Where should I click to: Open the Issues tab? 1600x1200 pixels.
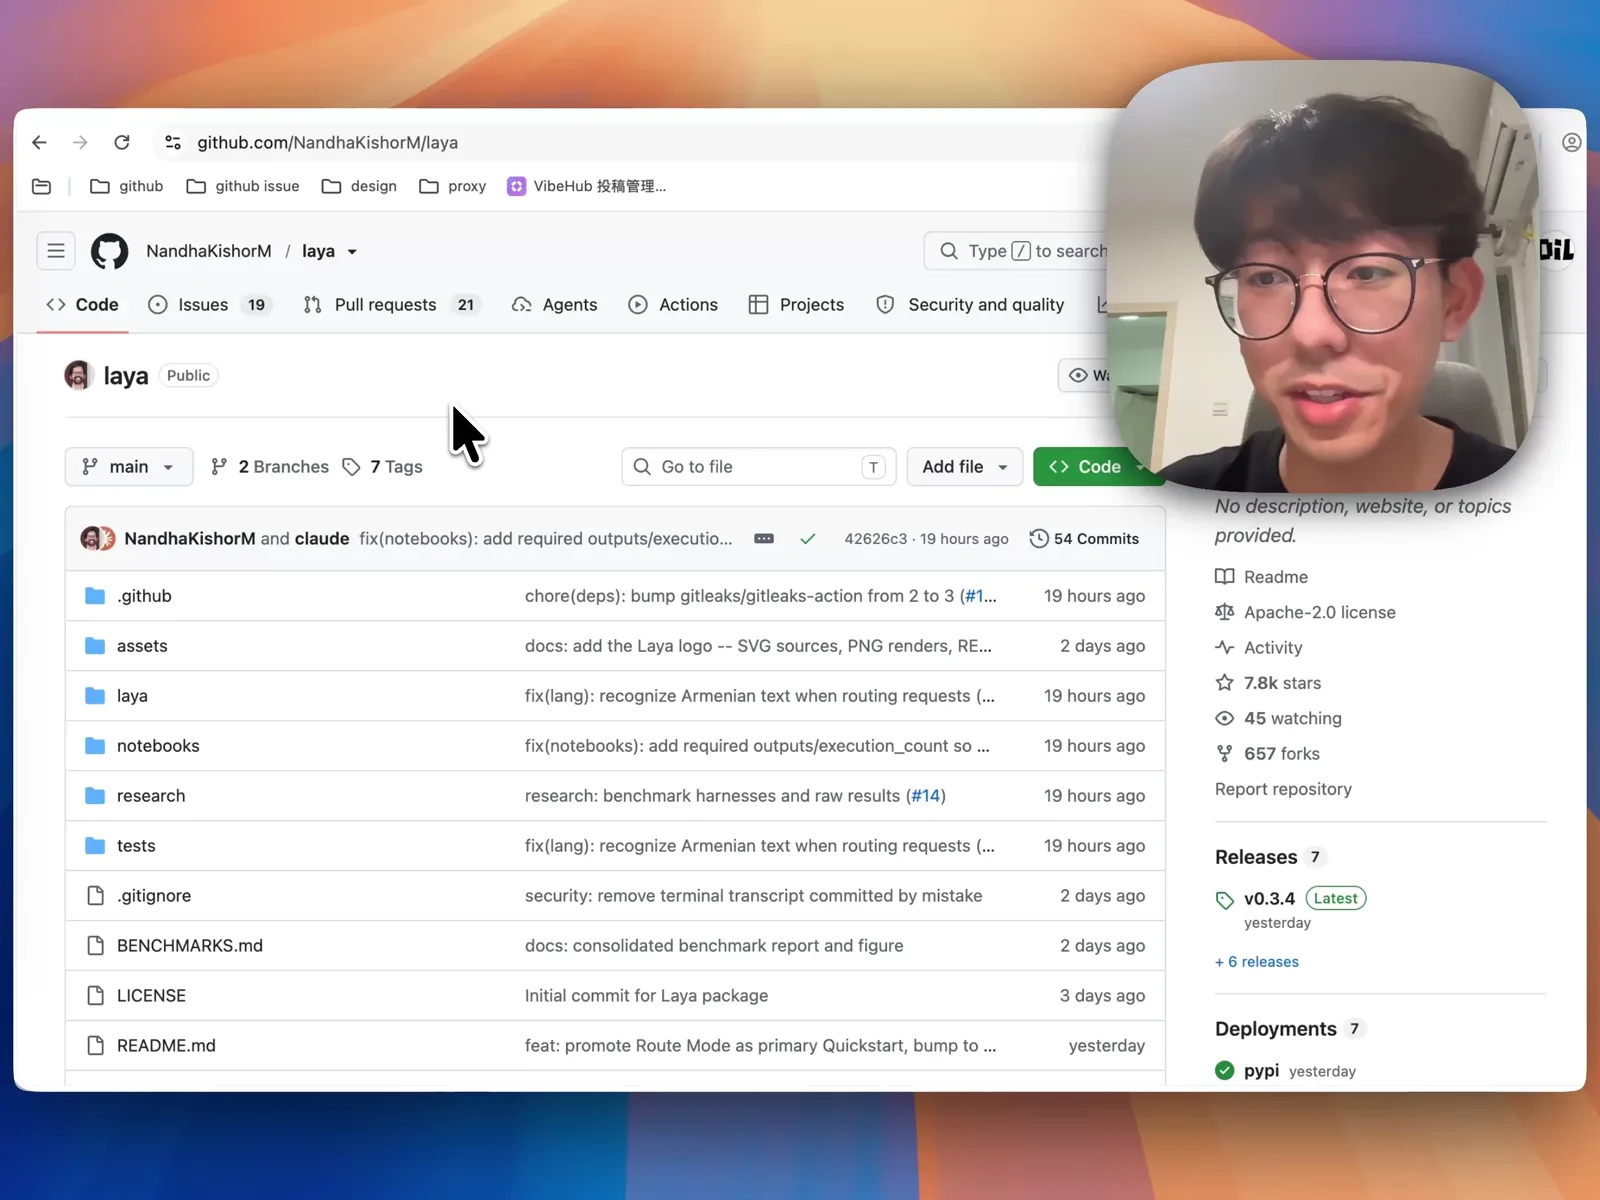click(x=208, y=305)
